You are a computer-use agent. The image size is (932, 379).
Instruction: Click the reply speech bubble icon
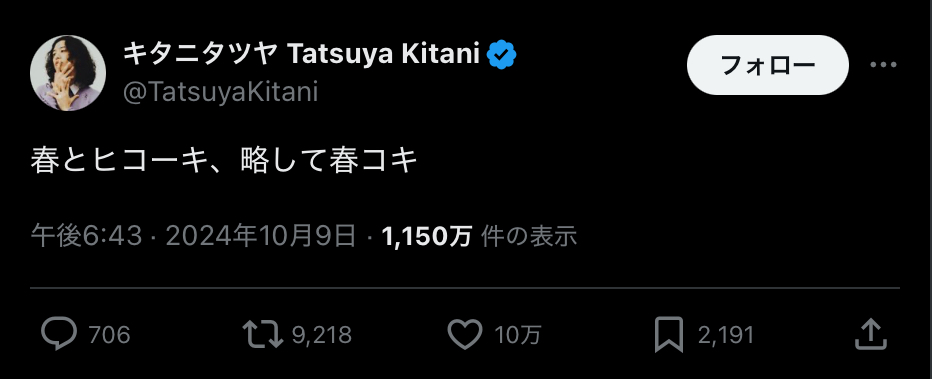[59, 334]
